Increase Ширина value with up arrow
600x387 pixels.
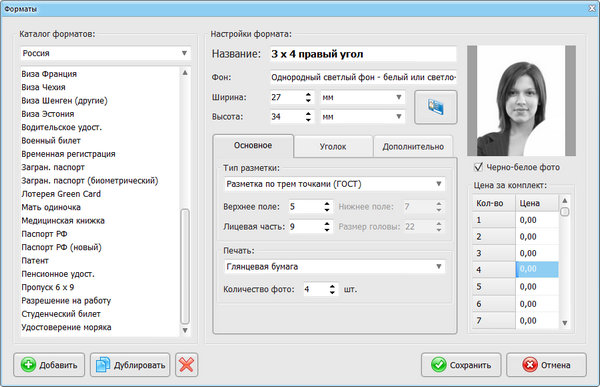pos(308,94)
